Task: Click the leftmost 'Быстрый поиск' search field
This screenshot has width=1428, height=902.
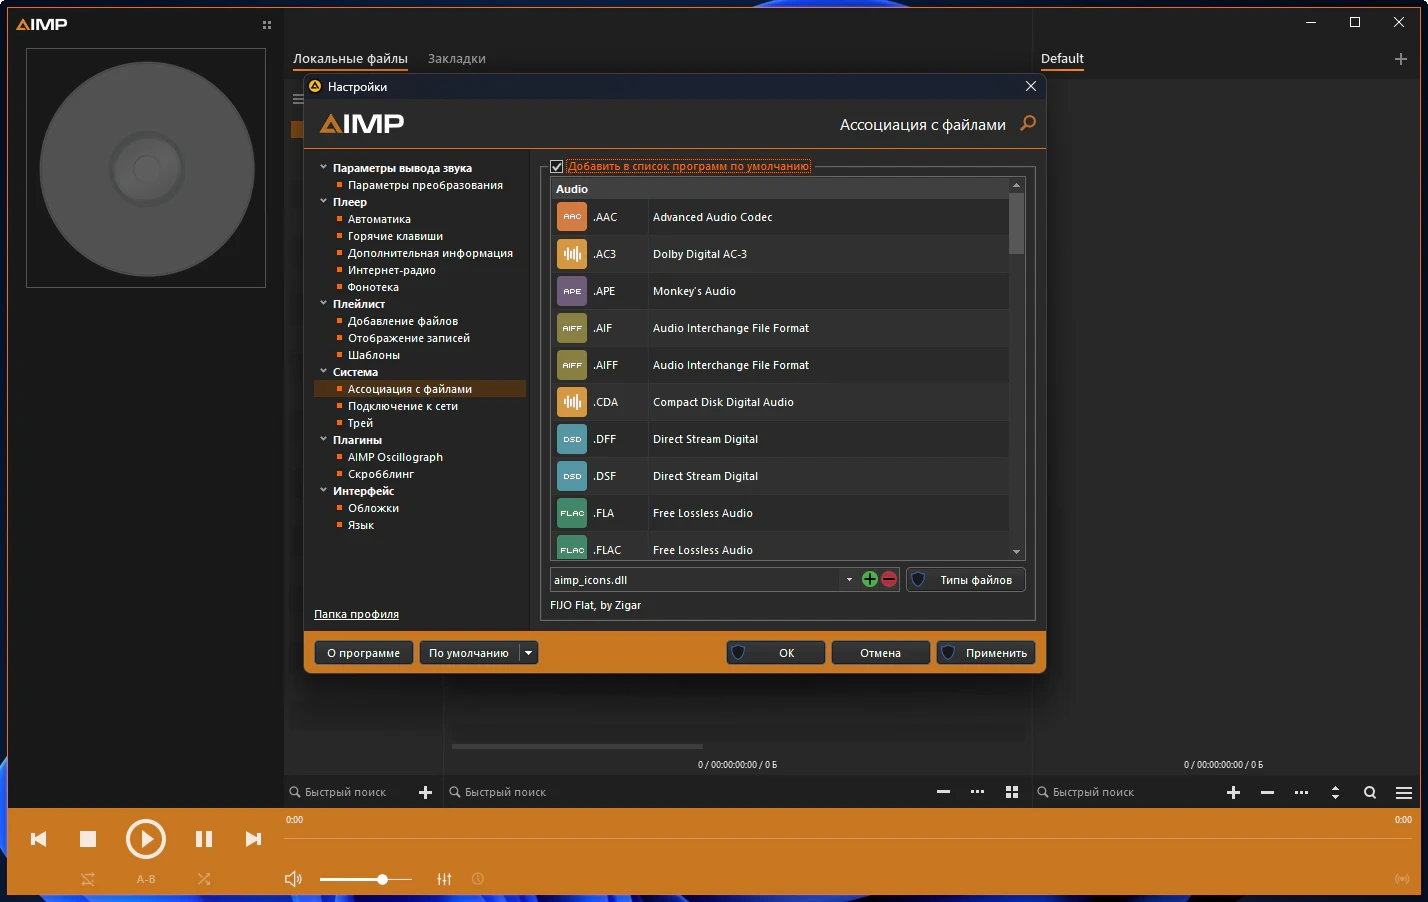Action: point(345,792)
